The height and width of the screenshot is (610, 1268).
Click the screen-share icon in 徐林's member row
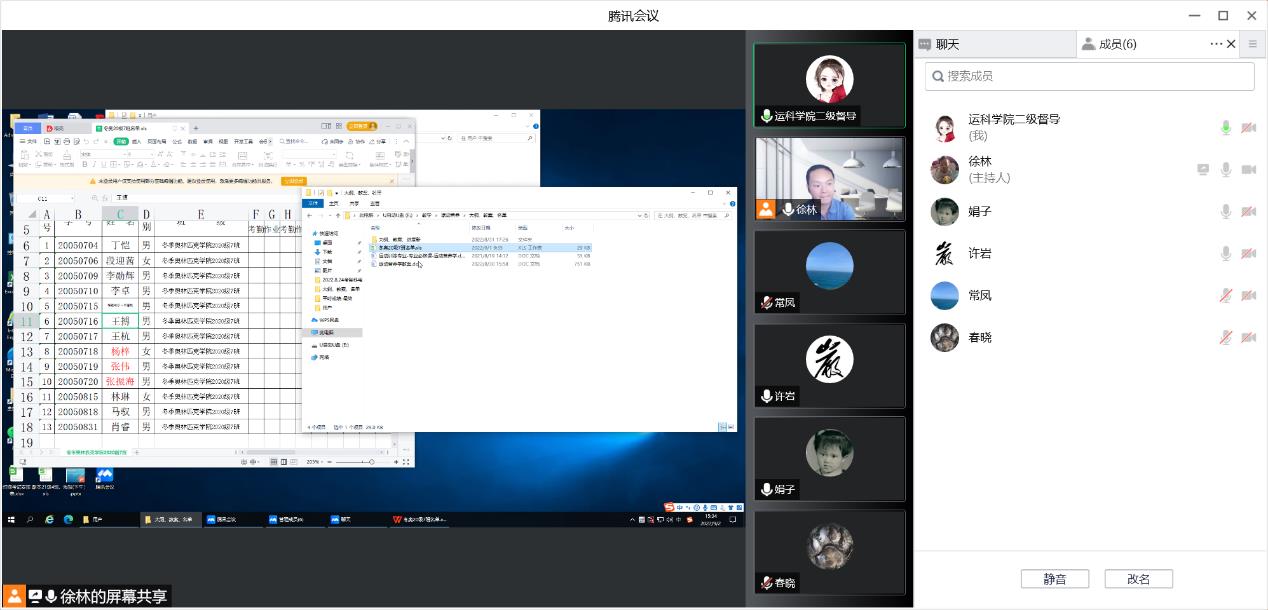click(x=1203, y=170)
